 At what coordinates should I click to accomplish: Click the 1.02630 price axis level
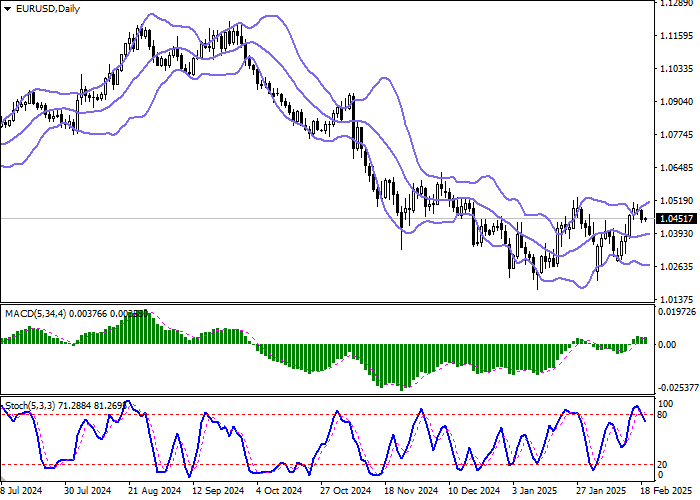coord(677,266)
